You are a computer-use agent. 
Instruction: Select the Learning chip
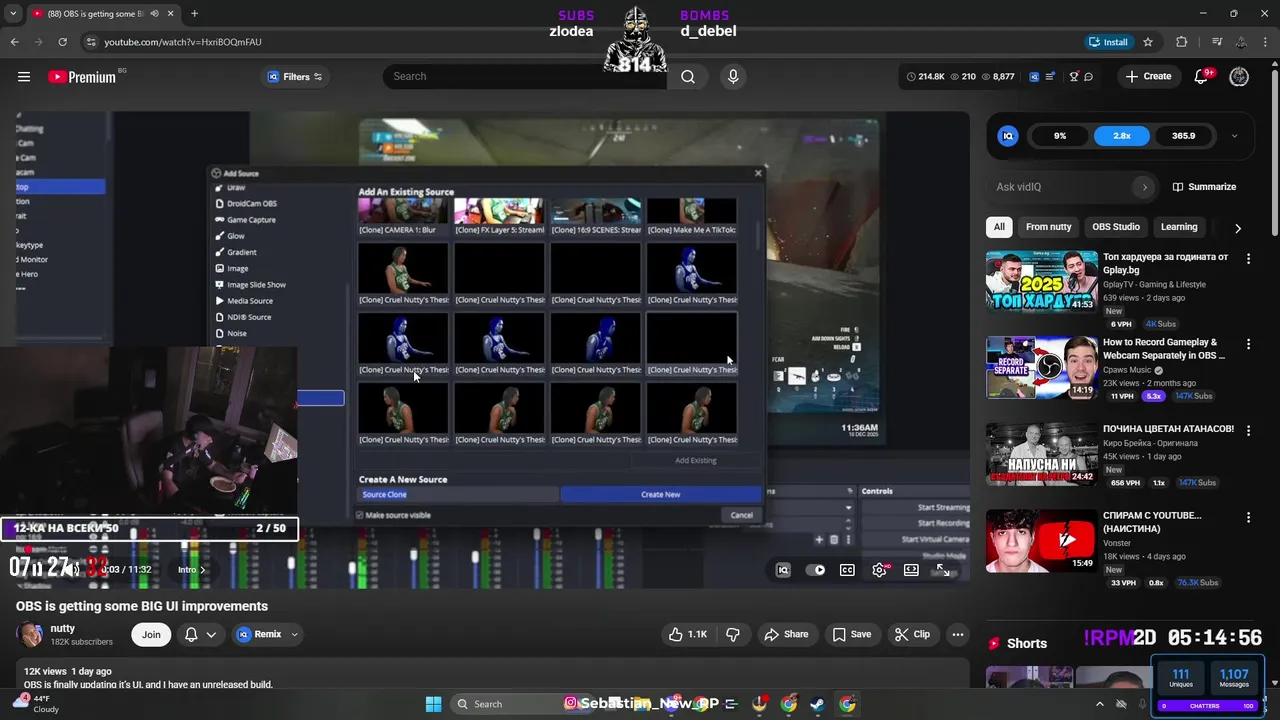pyautogui.click(x=1179, y=227)
